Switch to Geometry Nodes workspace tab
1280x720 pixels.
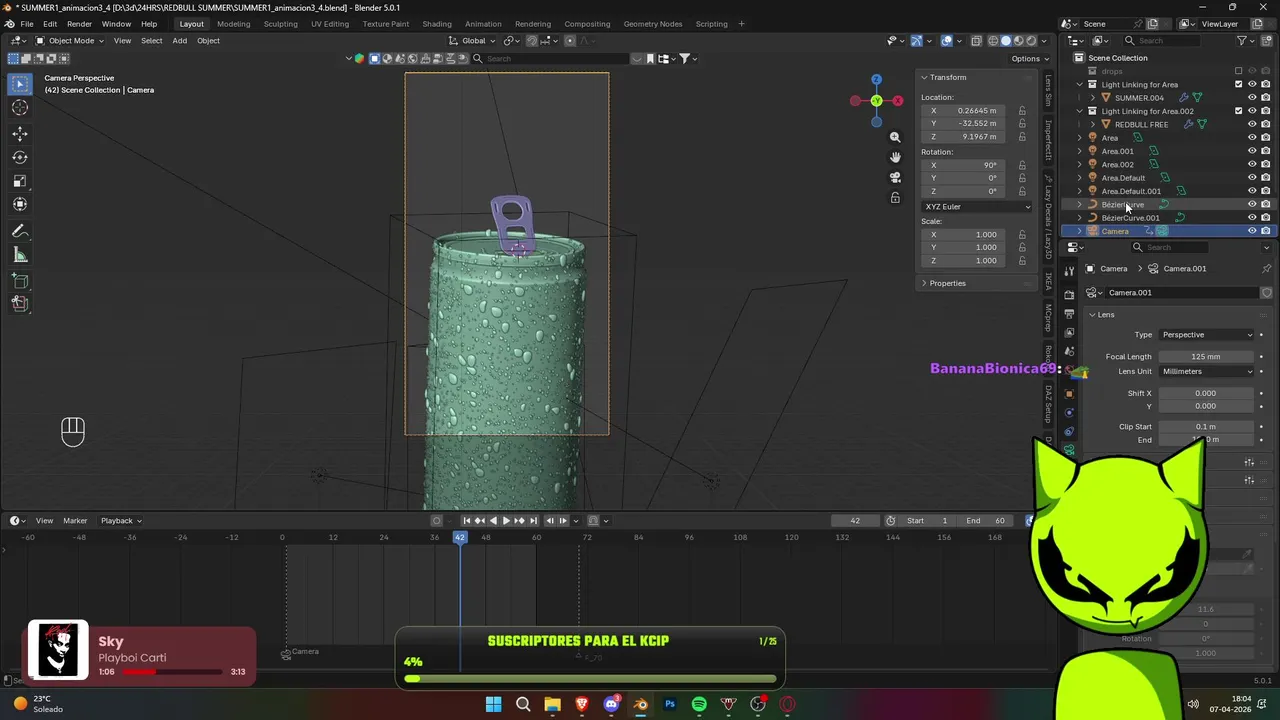click(x=652, y=24)
